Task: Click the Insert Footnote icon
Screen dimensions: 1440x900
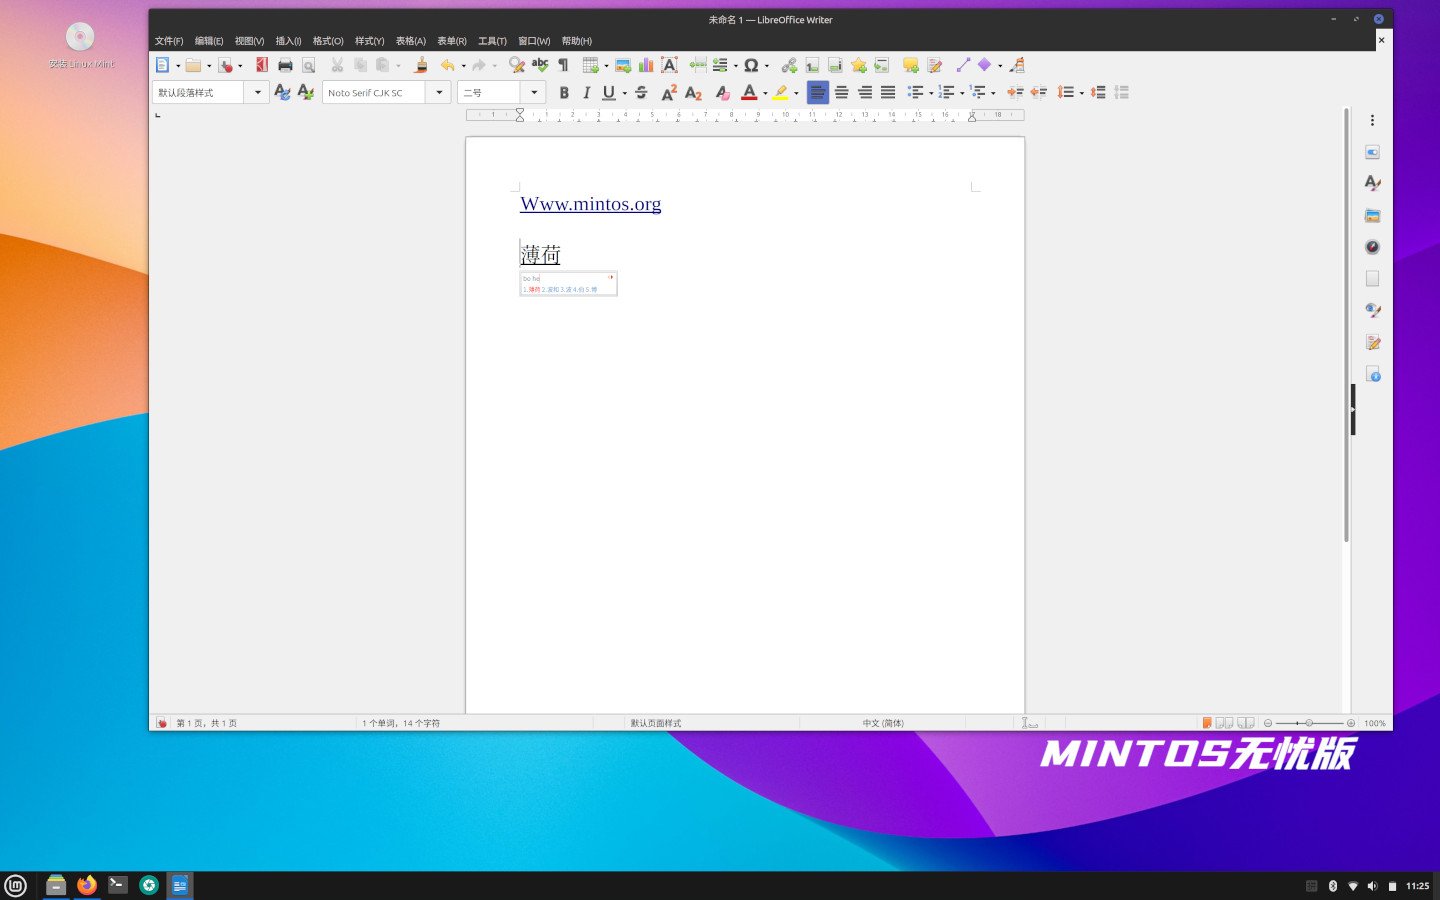Action: click(812, 65)
